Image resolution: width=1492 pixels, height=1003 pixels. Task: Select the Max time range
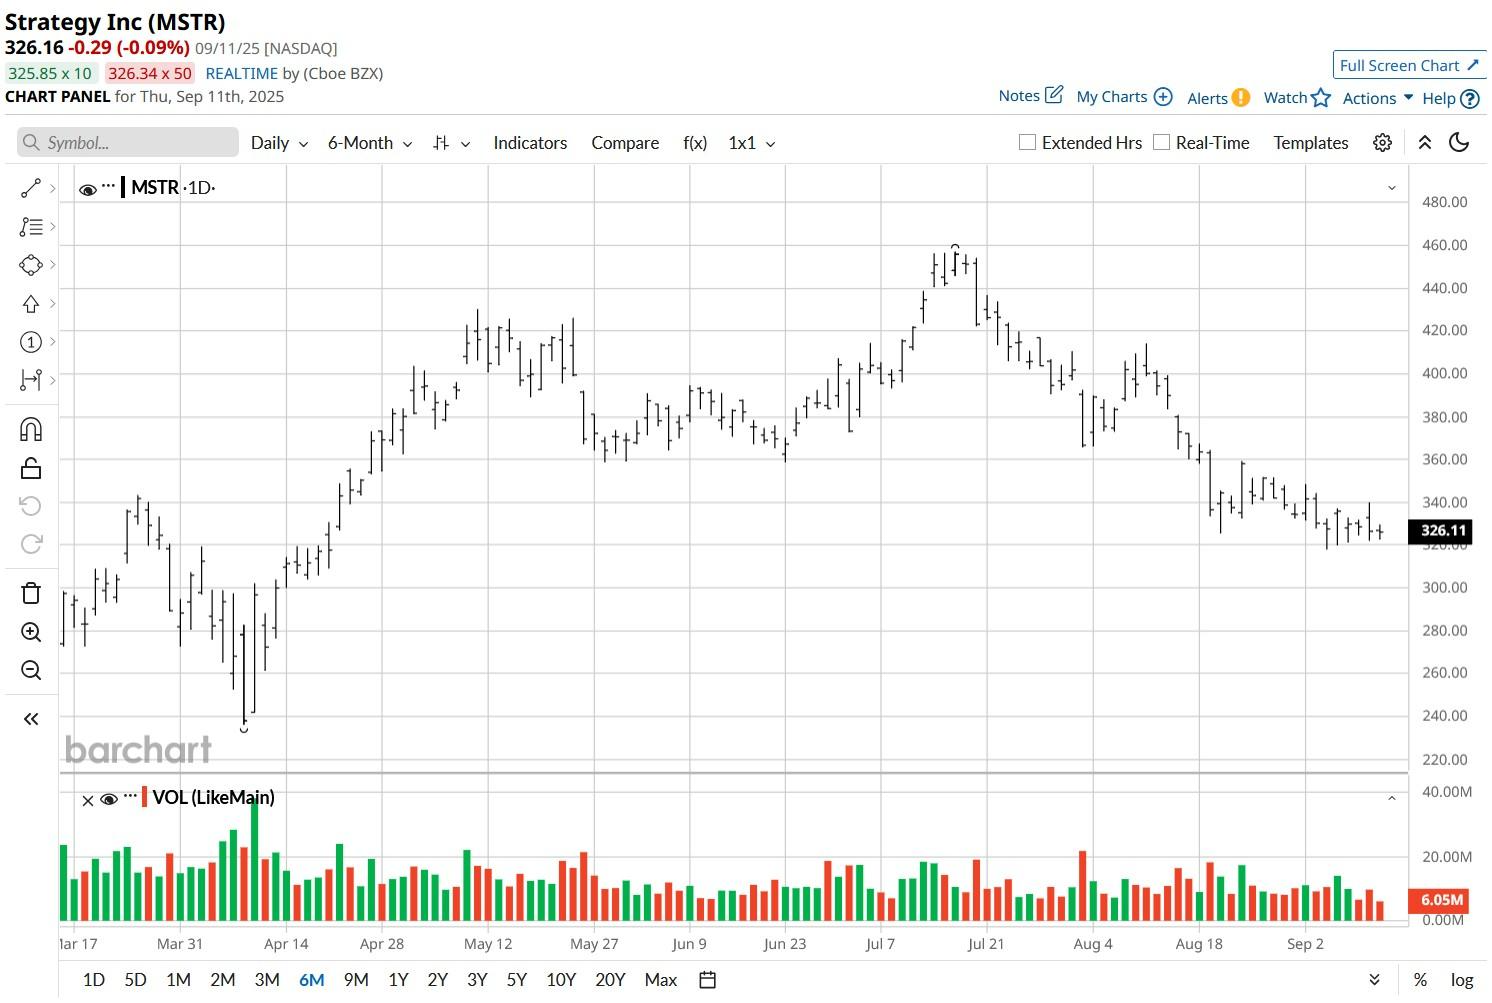coord(661,980)
